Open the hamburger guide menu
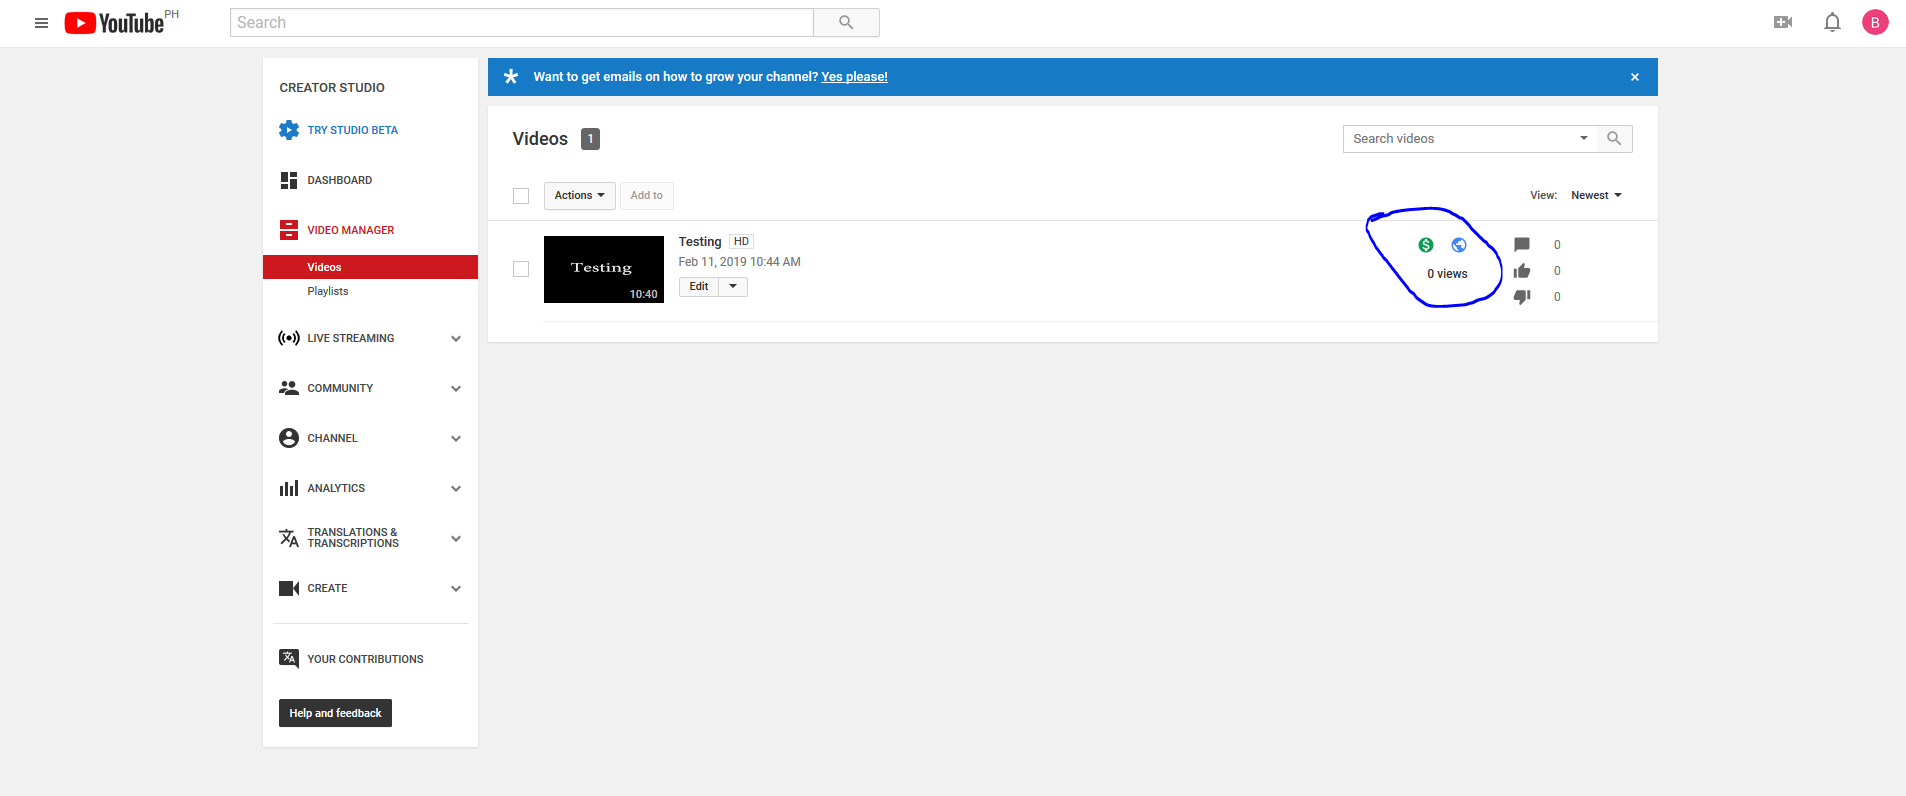This screenshot has height=796, width=1906. [41, 23]
